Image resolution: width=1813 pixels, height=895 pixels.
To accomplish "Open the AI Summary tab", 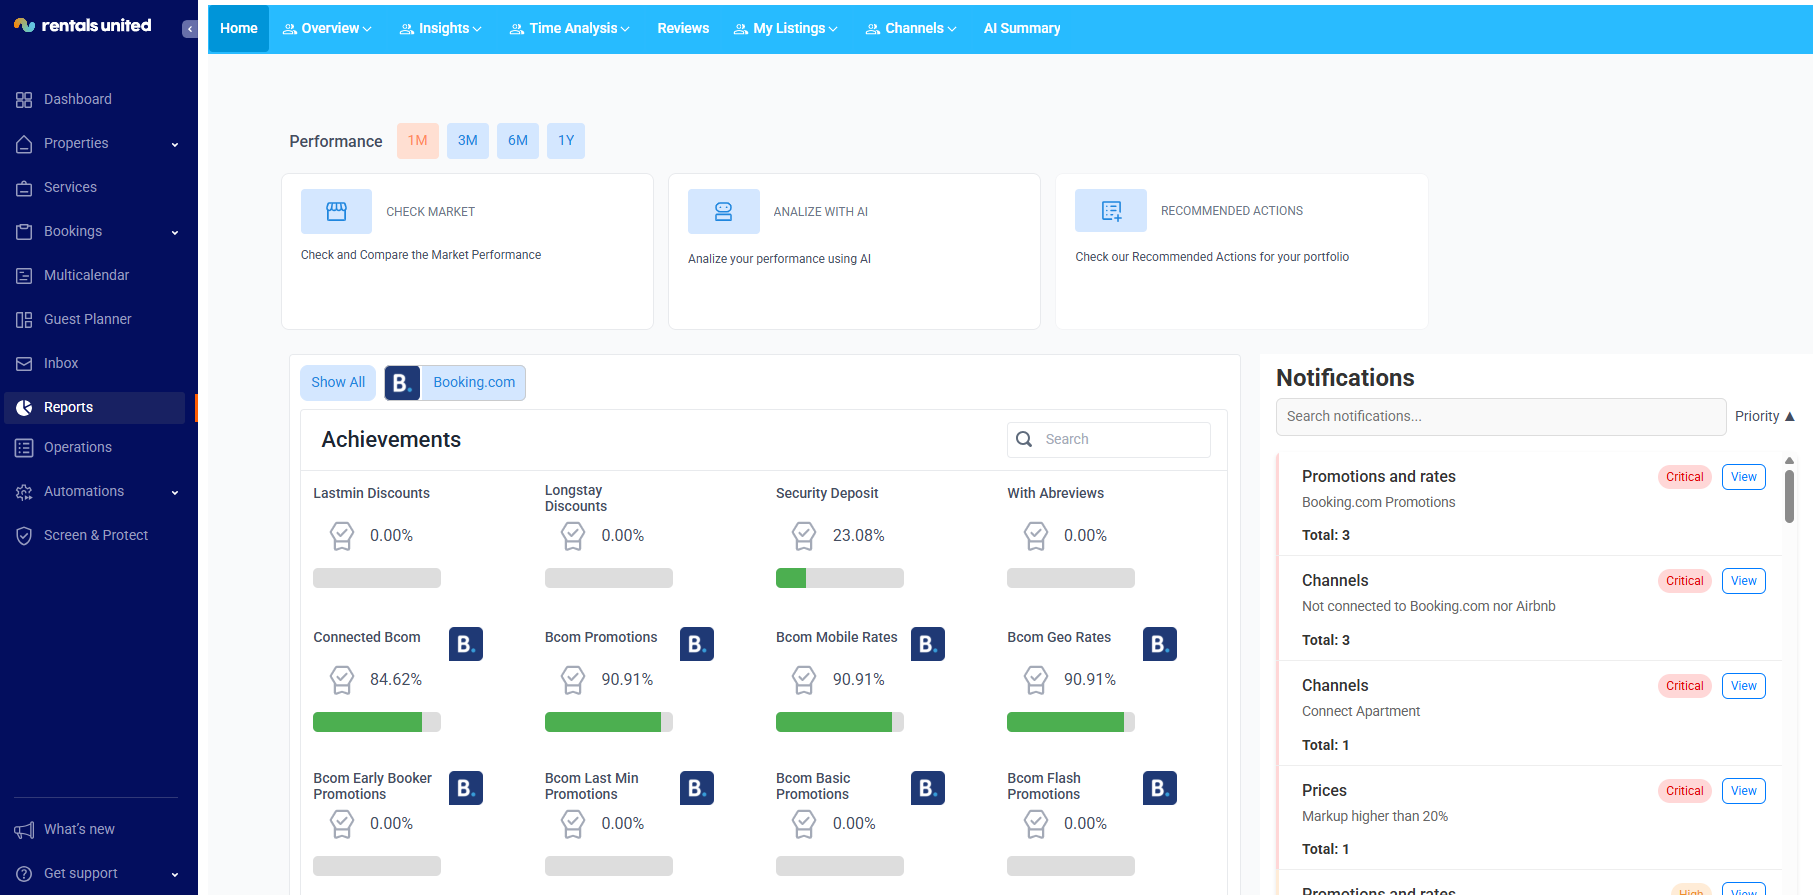I will tap(1022, 28).
